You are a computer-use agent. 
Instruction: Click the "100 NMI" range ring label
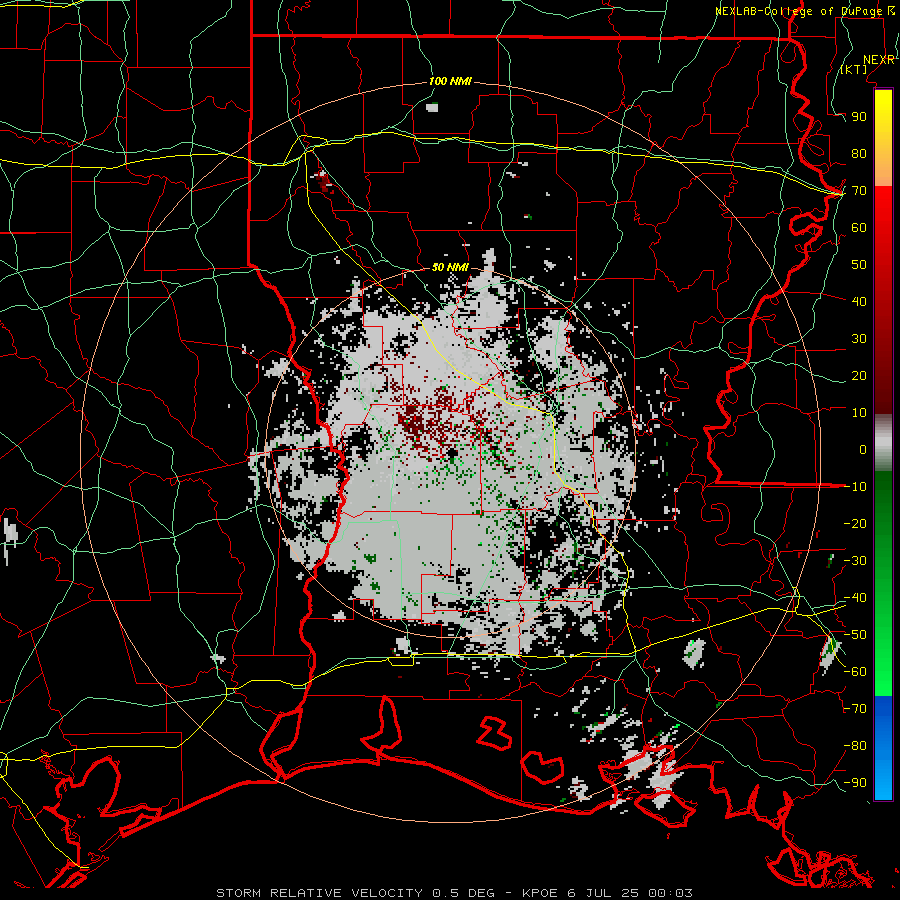(x=450, y=82)
